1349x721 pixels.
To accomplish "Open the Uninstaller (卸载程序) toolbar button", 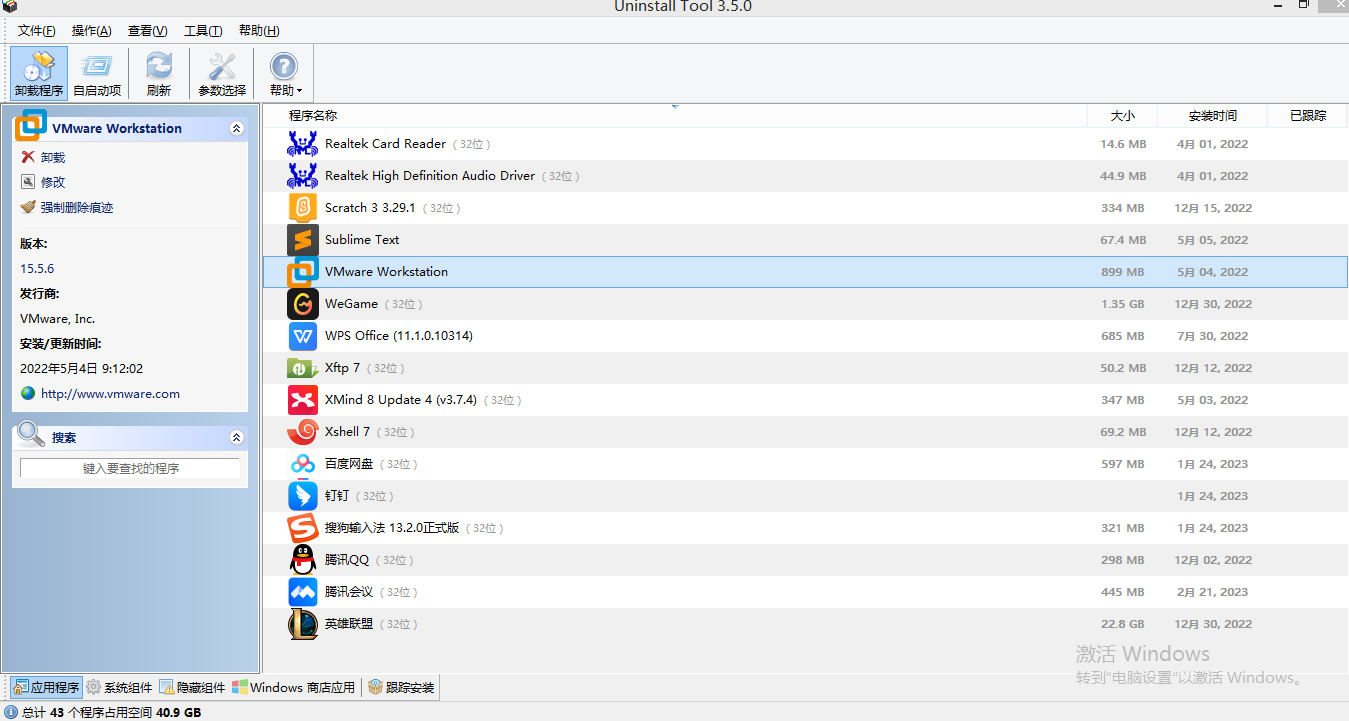I will 39,73.
